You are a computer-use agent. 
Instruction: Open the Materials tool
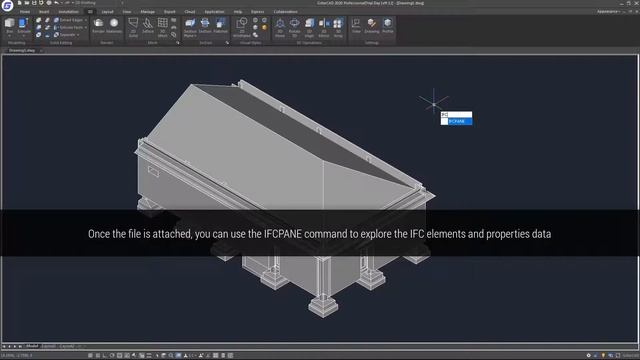(114, 26)
